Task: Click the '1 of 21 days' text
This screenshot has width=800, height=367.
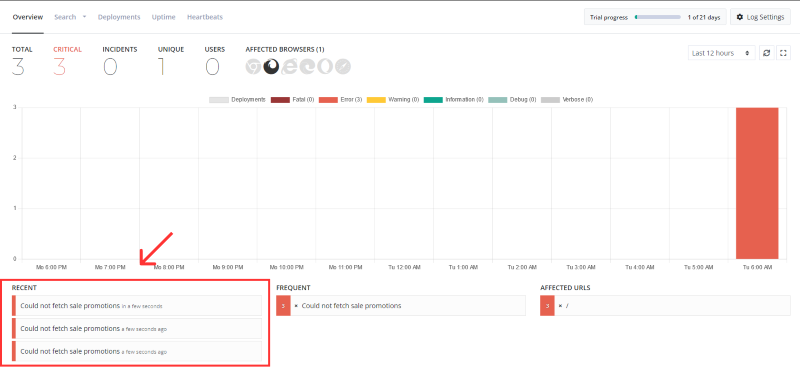Action: (704, 17)
